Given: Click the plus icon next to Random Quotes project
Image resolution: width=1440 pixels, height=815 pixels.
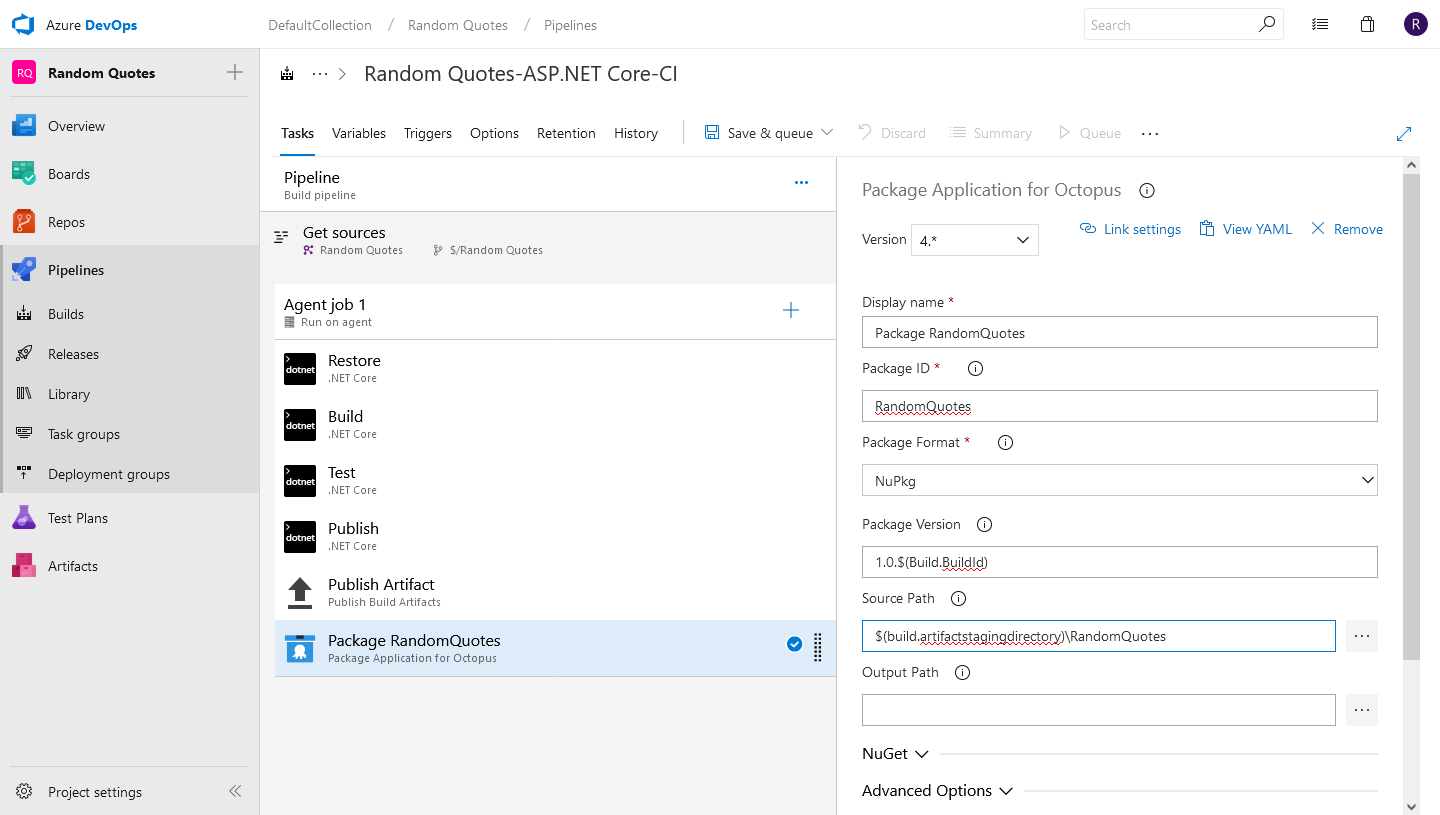Looking at the screenshot, I should tap(235, 72).
